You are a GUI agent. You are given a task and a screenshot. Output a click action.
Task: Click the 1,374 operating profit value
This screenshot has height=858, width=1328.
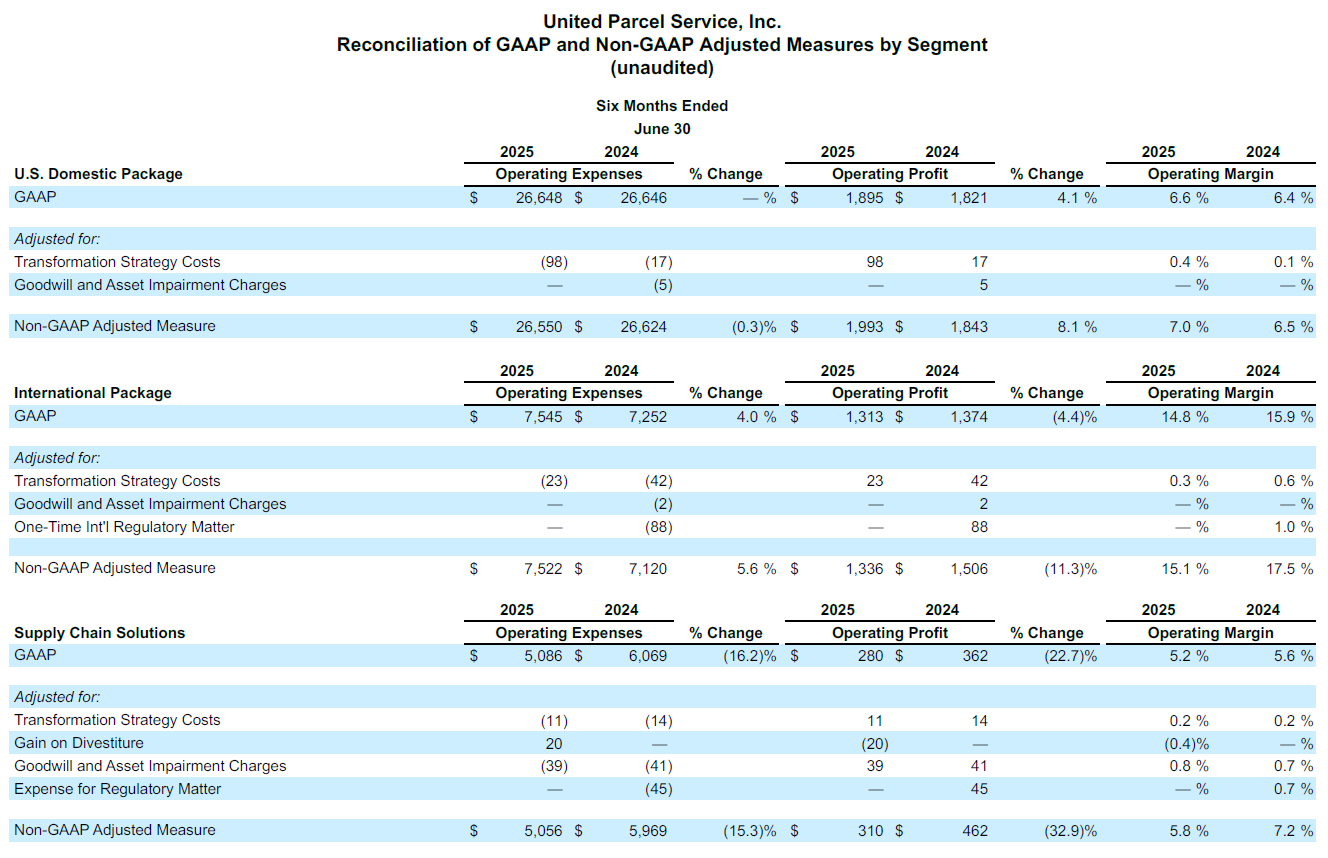point(969,417)
